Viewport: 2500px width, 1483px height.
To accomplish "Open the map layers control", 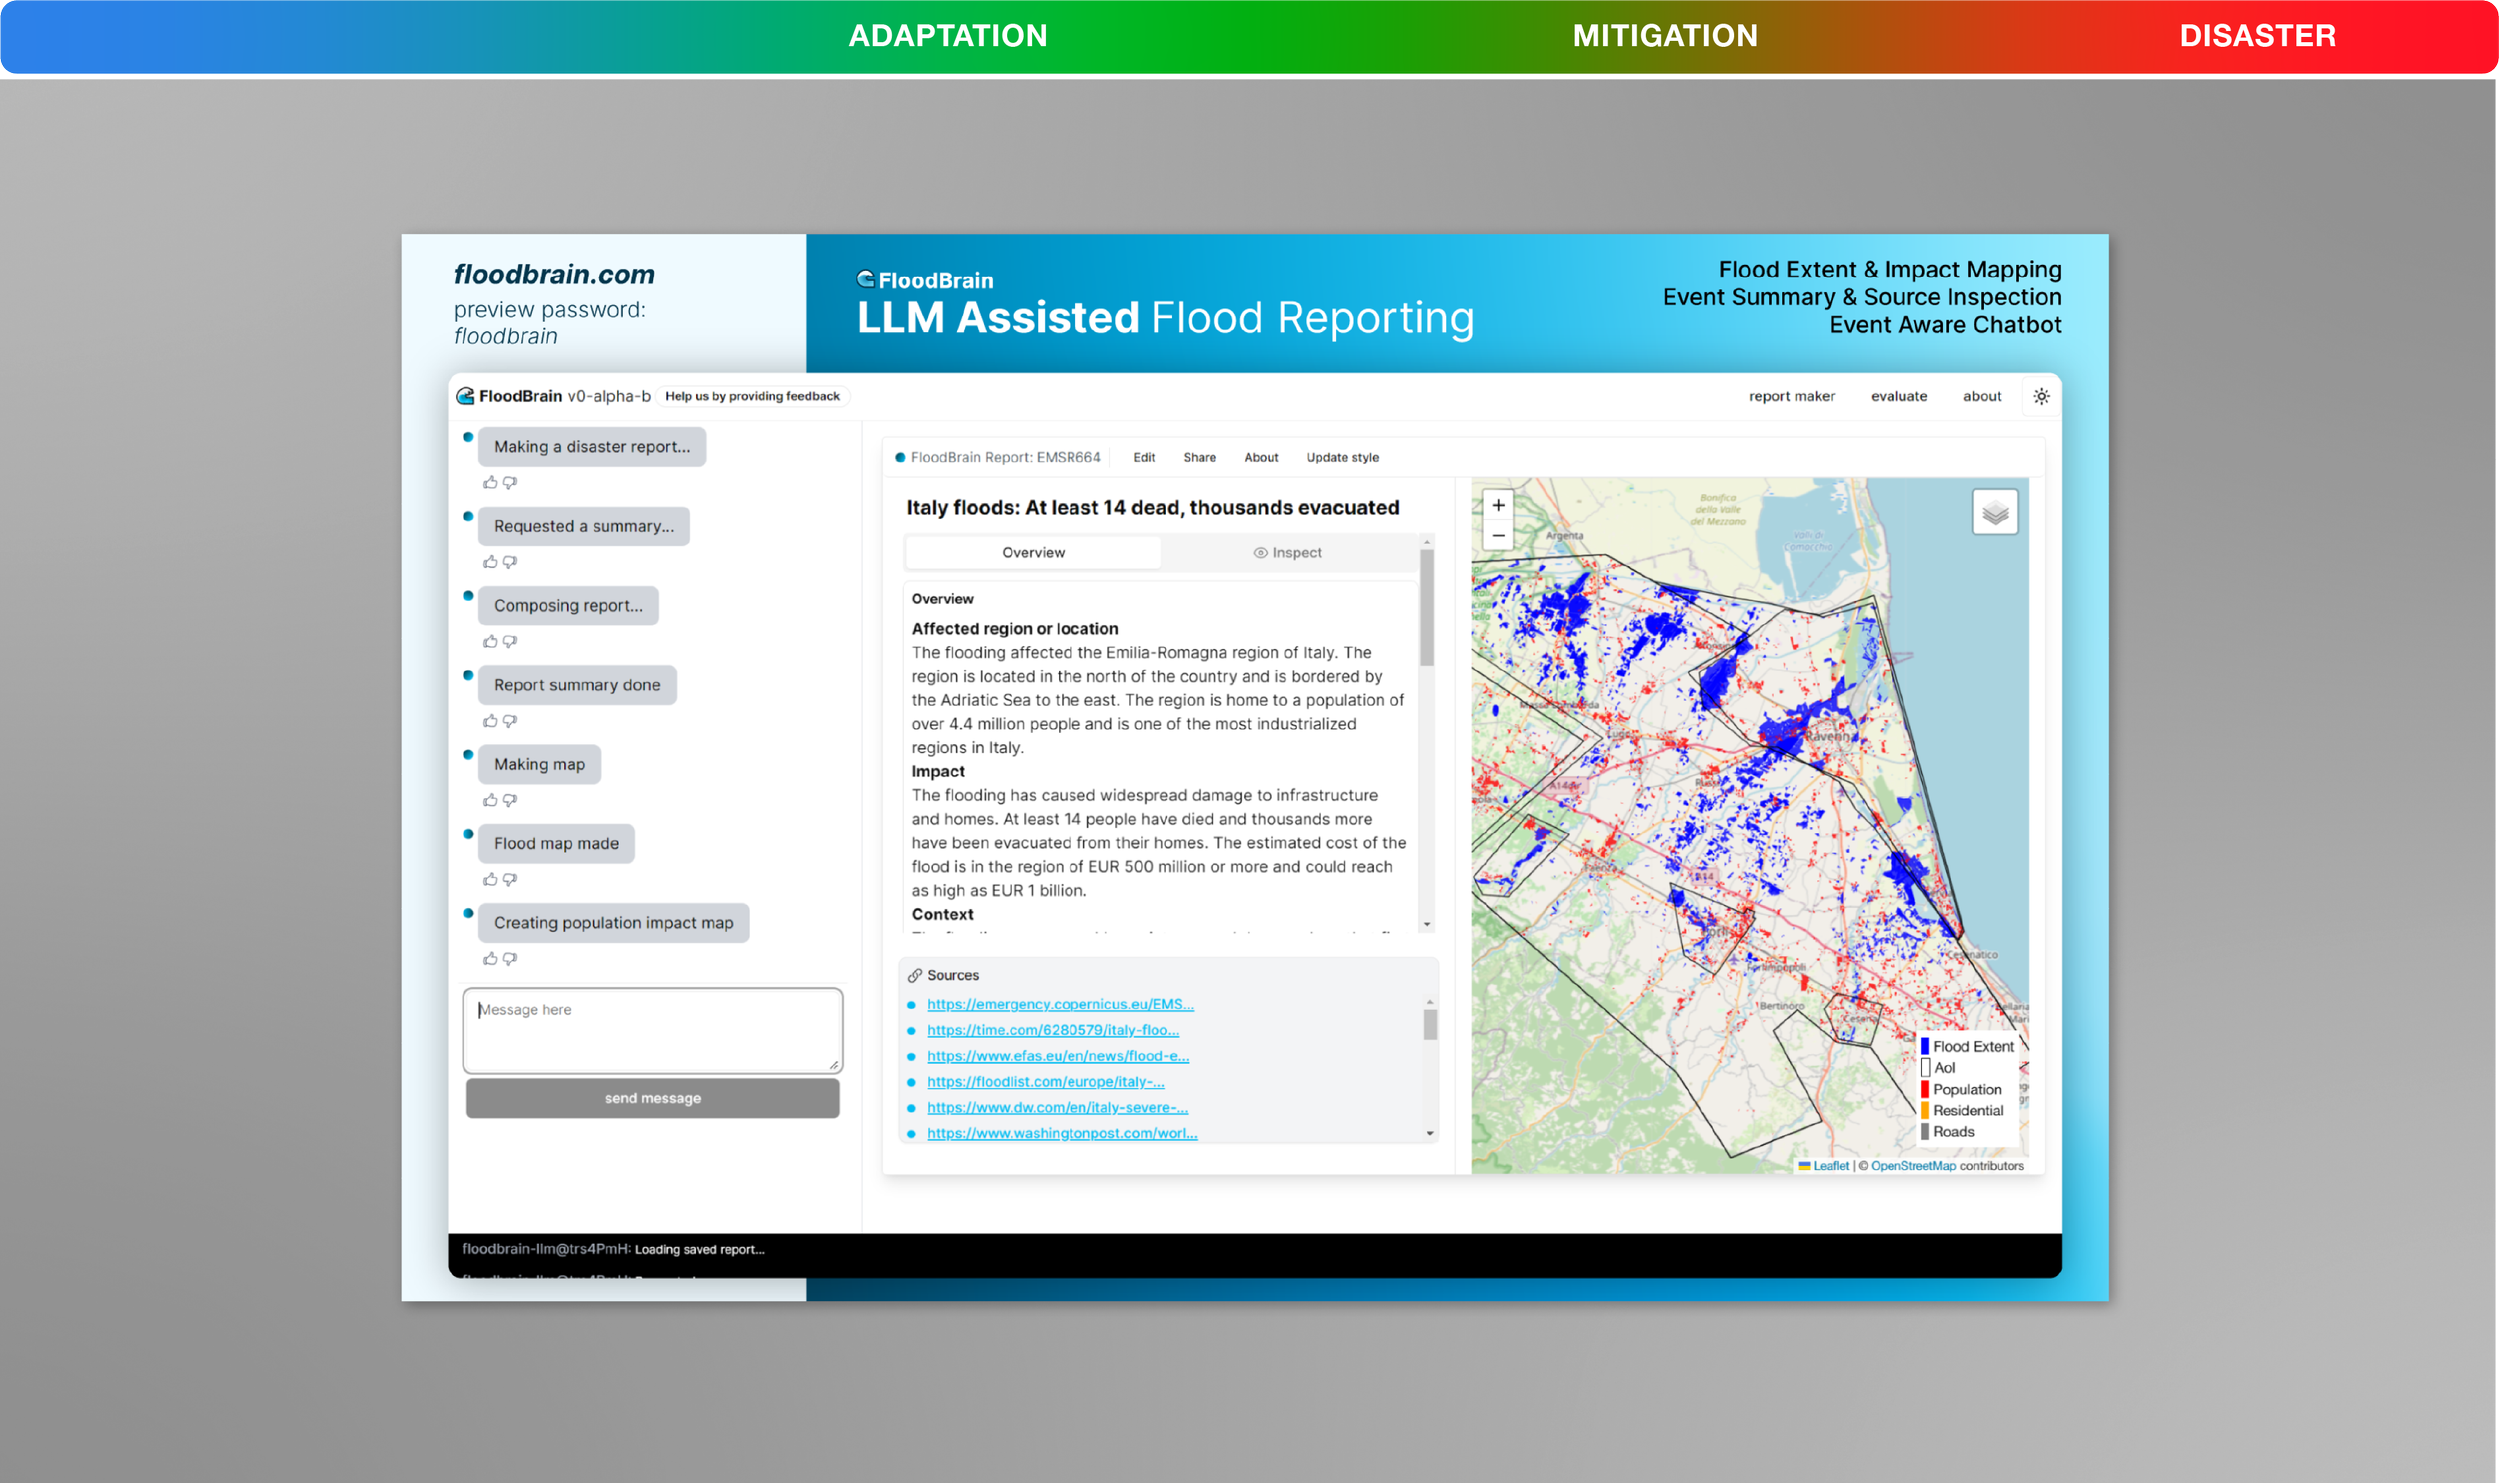I will click(x=1995, y=512).
